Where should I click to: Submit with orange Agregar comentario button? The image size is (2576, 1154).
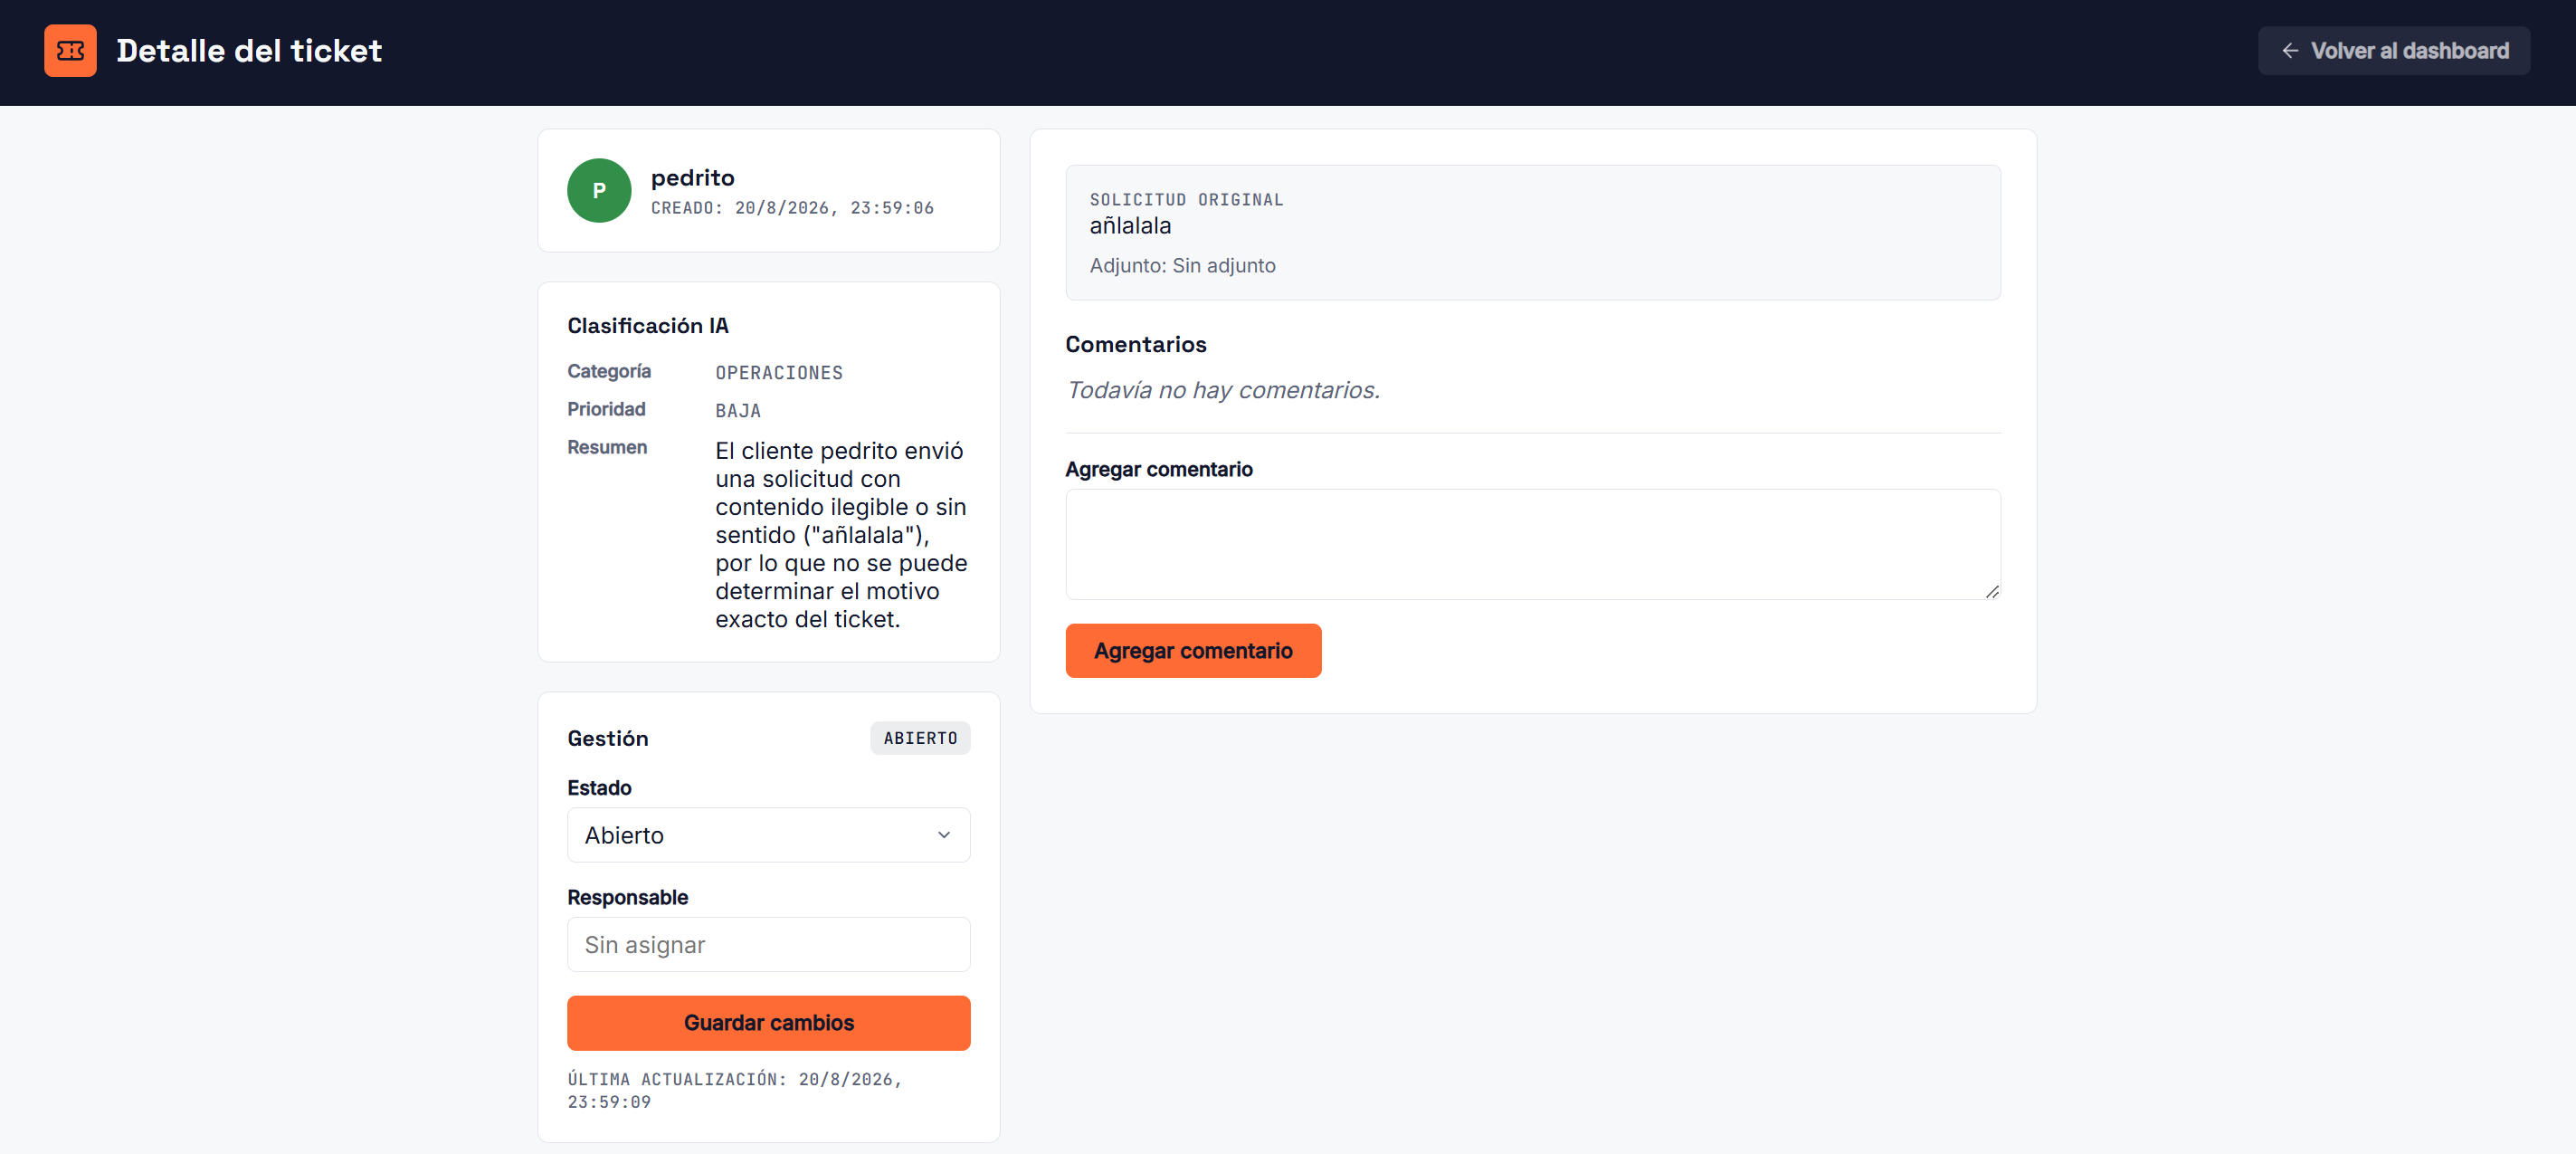(x=1193, y=651)
